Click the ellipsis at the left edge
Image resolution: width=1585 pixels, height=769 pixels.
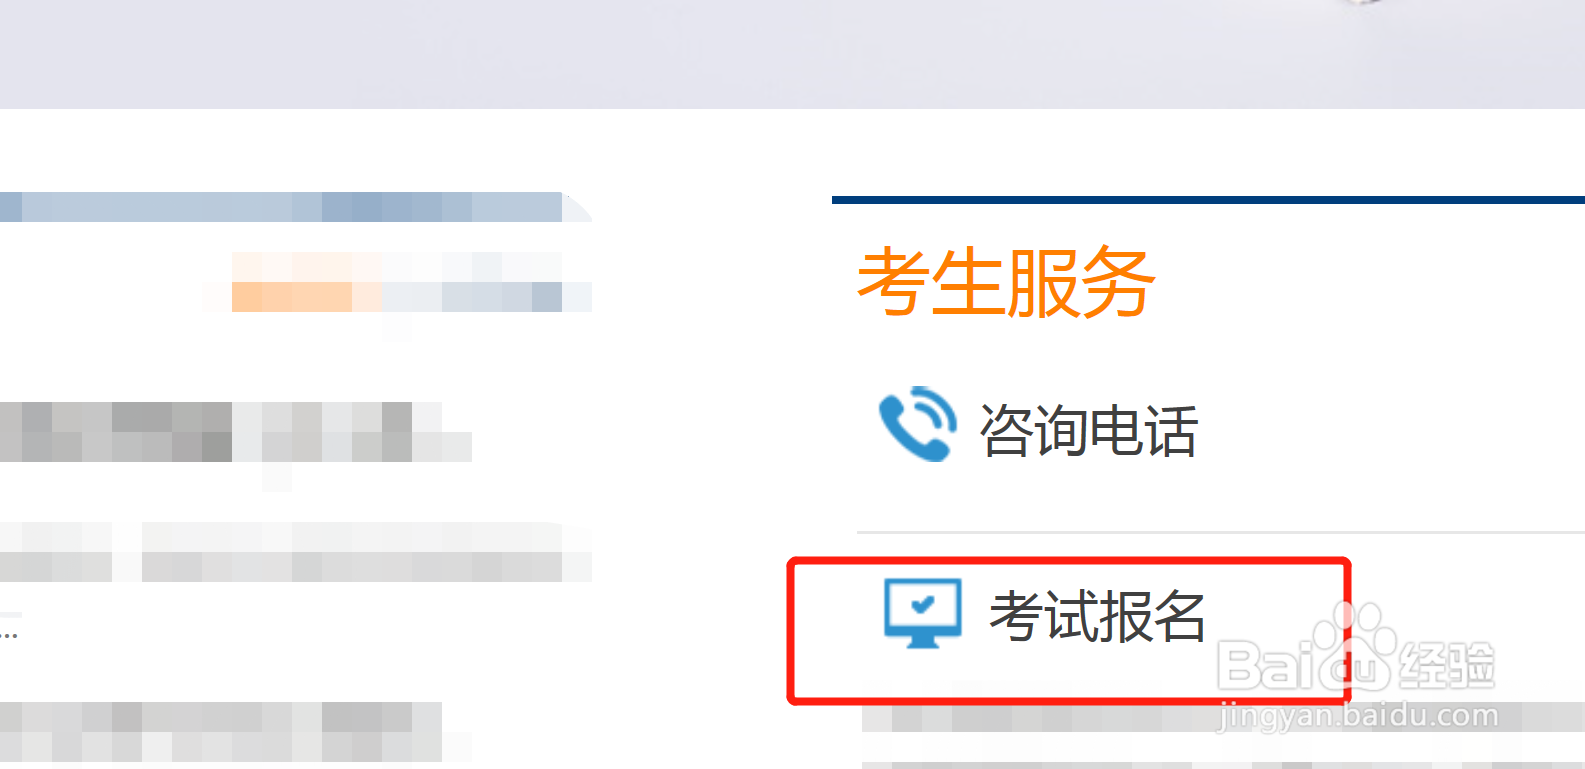point(9,634)
